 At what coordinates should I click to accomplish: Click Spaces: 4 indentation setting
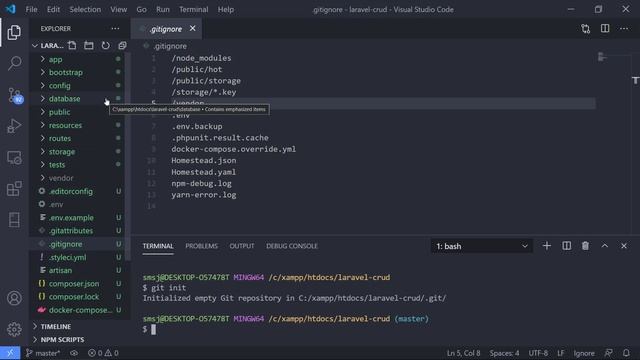click(504, 353)
